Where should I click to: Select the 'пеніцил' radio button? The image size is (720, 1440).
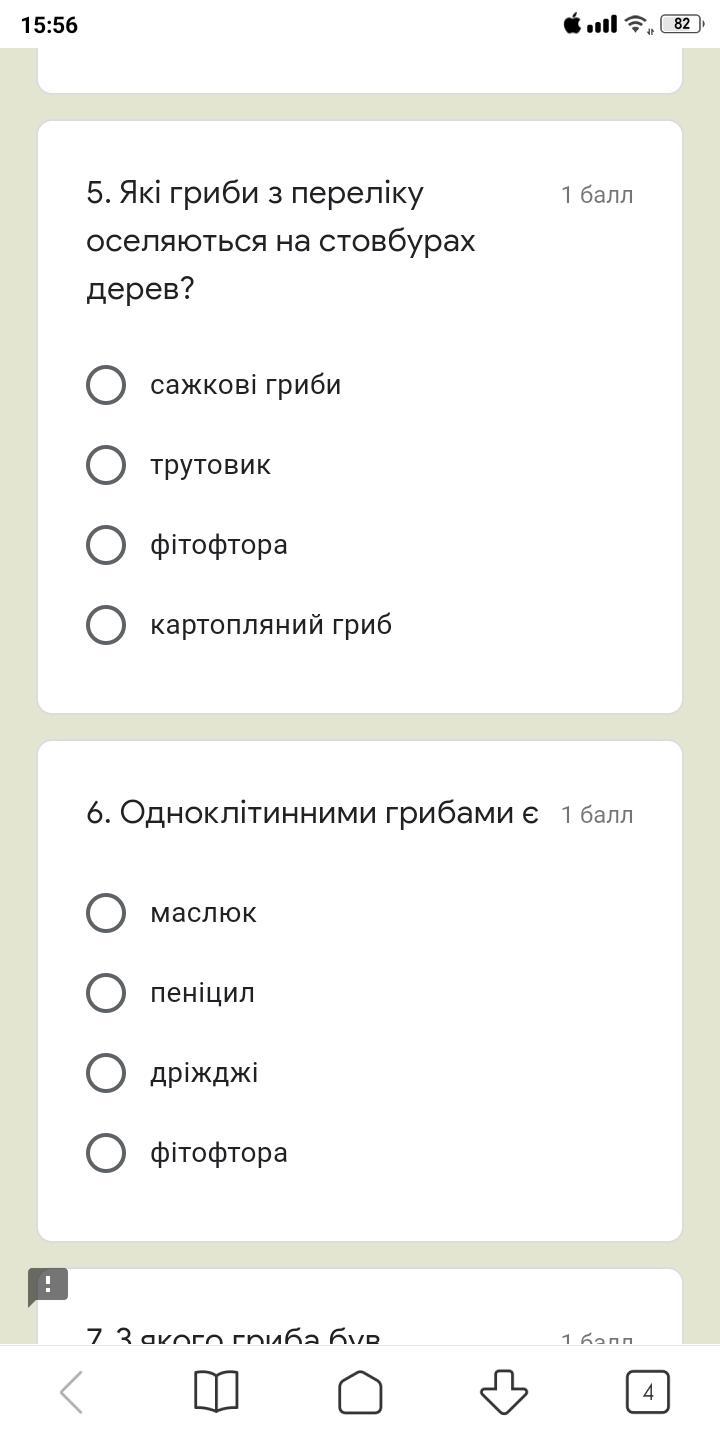click(106, 993)
